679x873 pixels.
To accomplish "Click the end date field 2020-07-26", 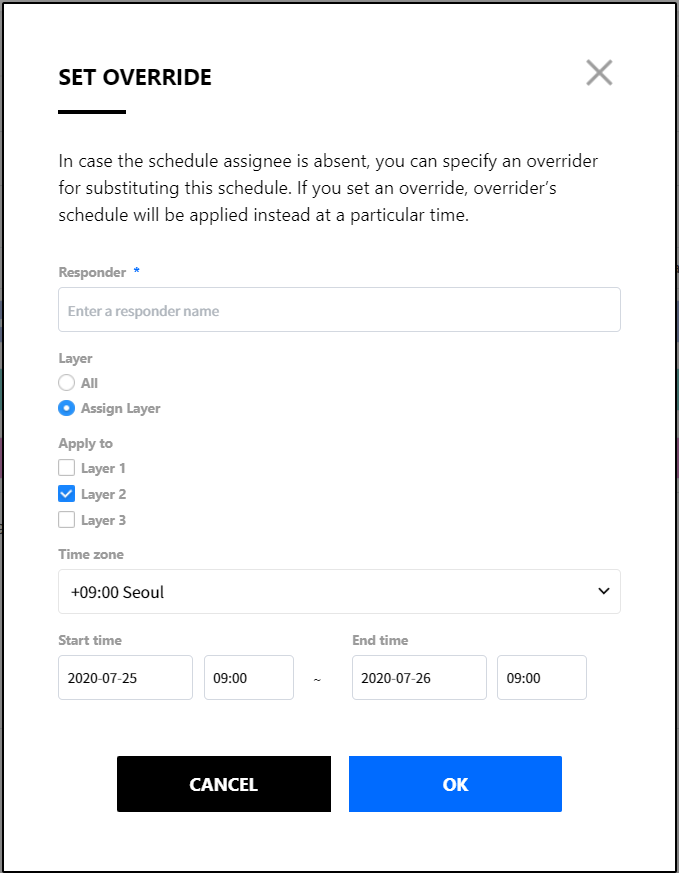I will pos(419,678).
